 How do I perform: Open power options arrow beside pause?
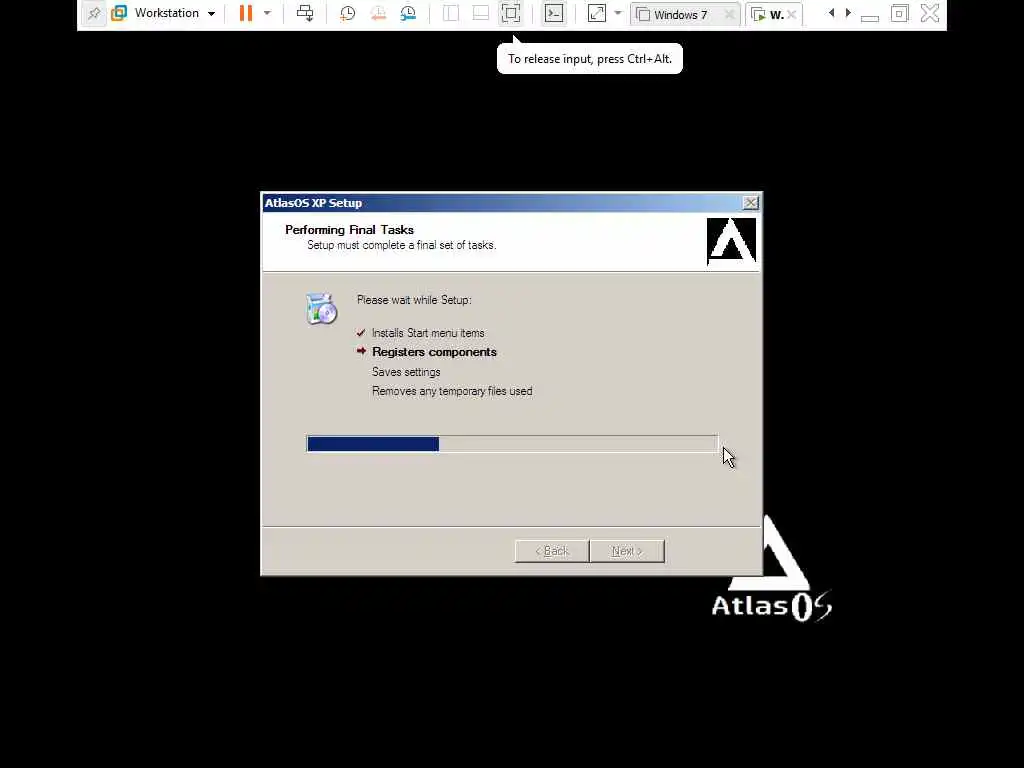pyautogui.click(x=267, y=13)
